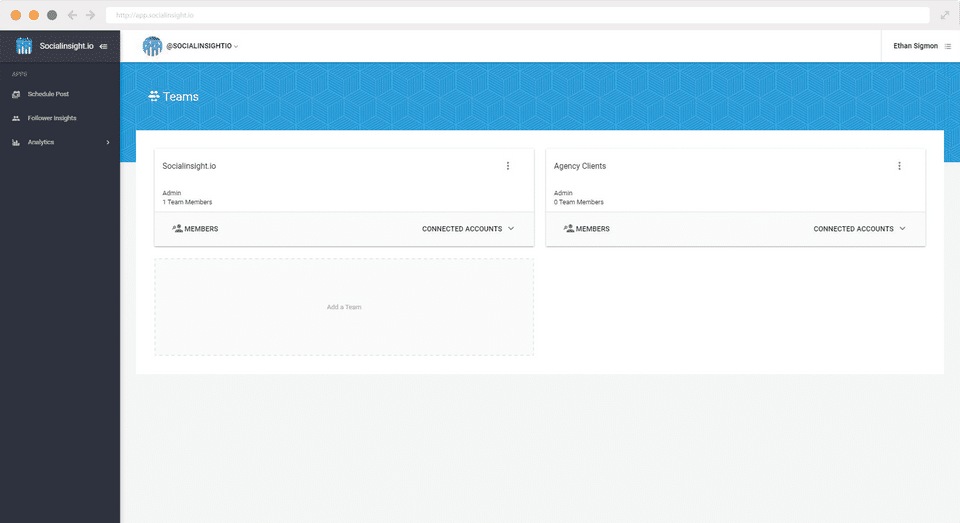Open the Socialinsight.io team options menu
This screenshot has width=960, height=523.
point(508,166)
